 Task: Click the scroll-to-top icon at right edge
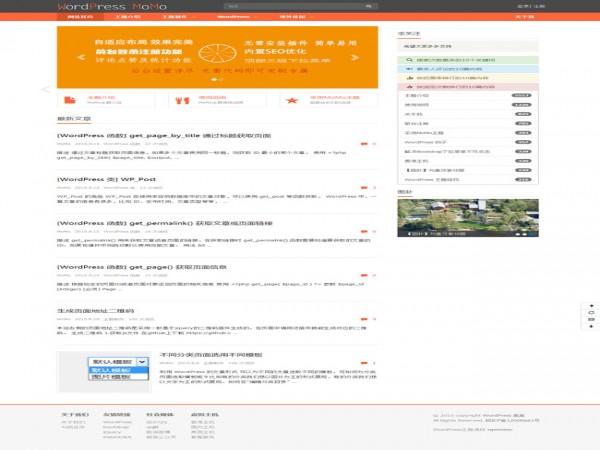point(589,305)
